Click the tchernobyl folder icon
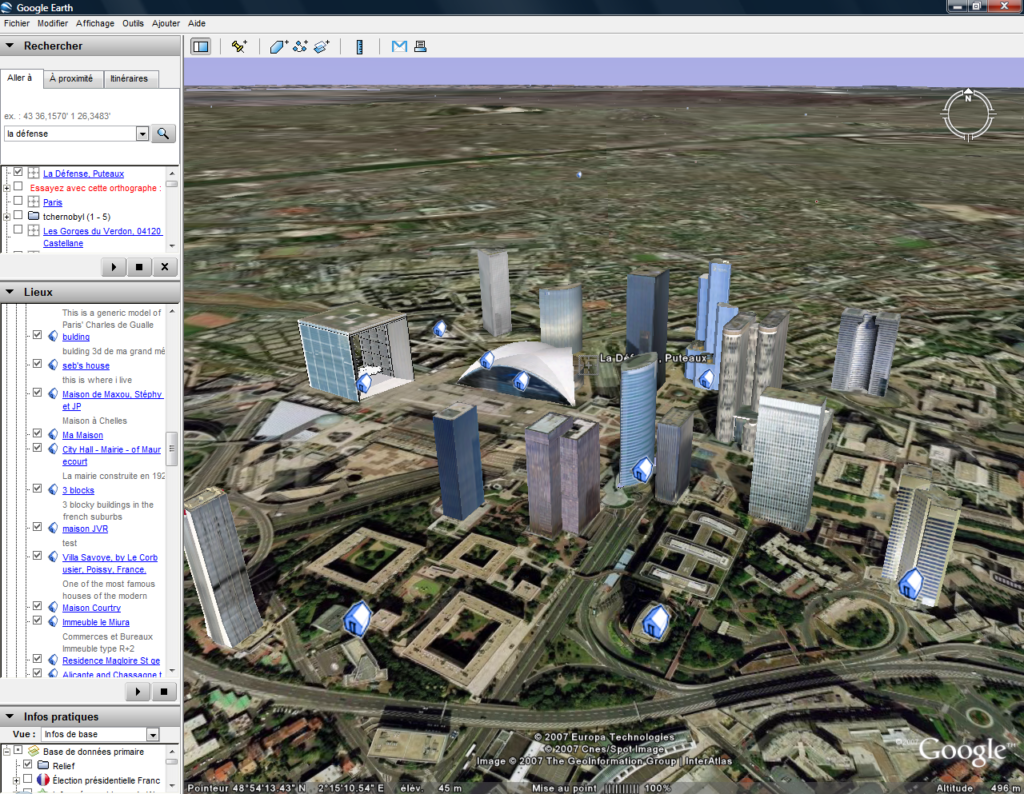The image size is (1024, 794). point(34,215)
